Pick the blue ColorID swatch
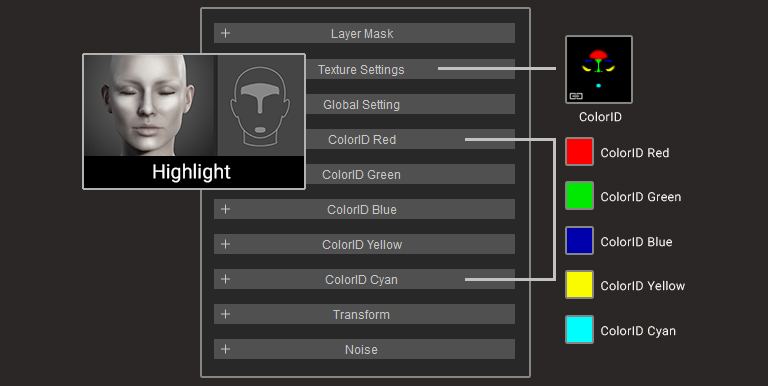The image size is (768, 386). (579, 241)
